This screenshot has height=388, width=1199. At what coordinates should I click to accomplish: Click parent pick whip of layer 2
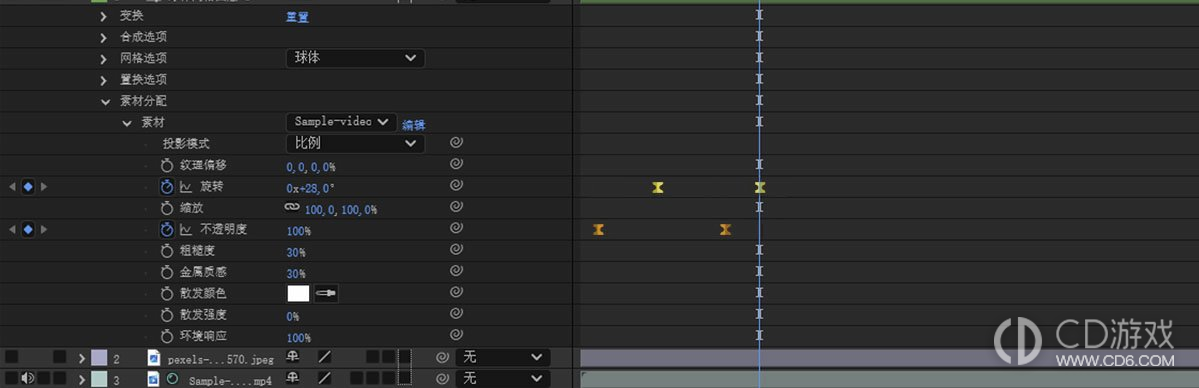pos(442,357)
